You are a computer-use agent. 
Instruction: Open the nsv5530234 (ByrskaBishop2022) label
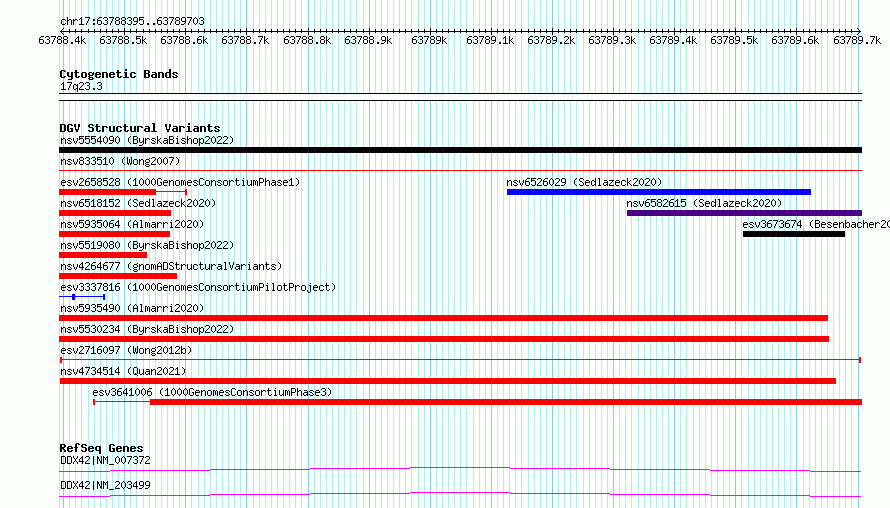(x=147, y=329)
